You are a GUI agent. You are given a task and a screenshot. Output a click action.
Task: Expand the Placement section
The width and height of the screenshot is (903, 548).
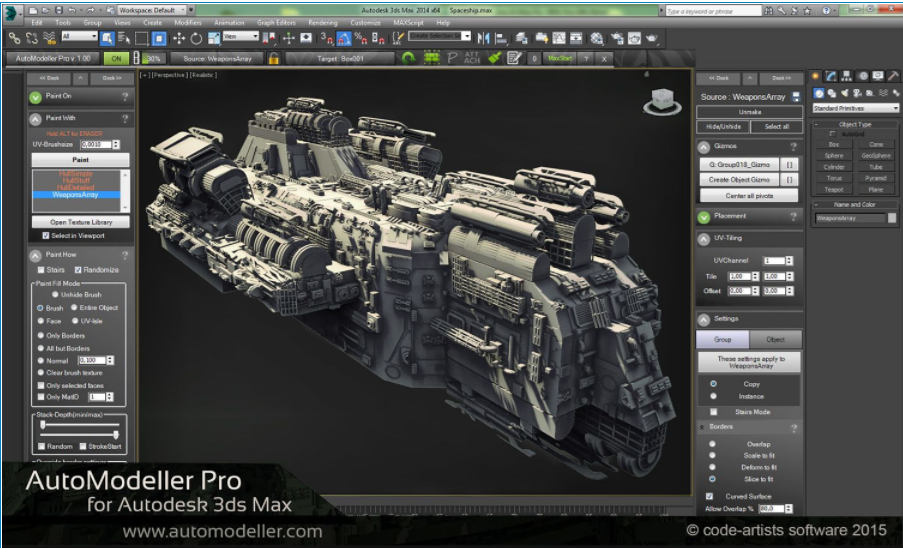tap(703, 216)
